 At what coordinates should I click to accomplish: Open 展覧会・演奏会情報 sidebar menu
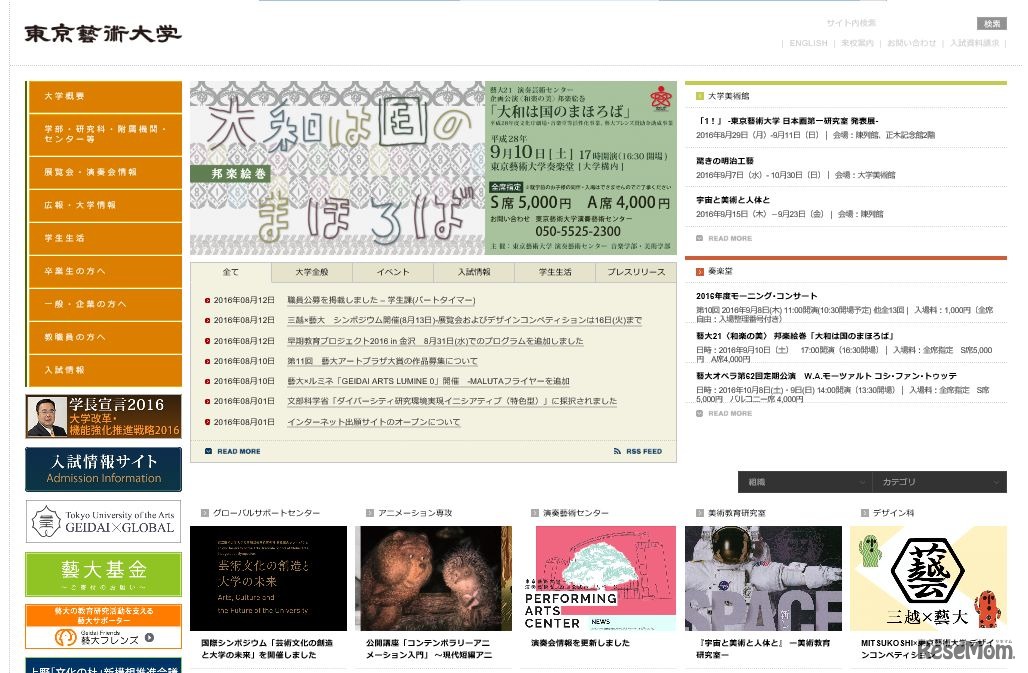tap(105, 172)
